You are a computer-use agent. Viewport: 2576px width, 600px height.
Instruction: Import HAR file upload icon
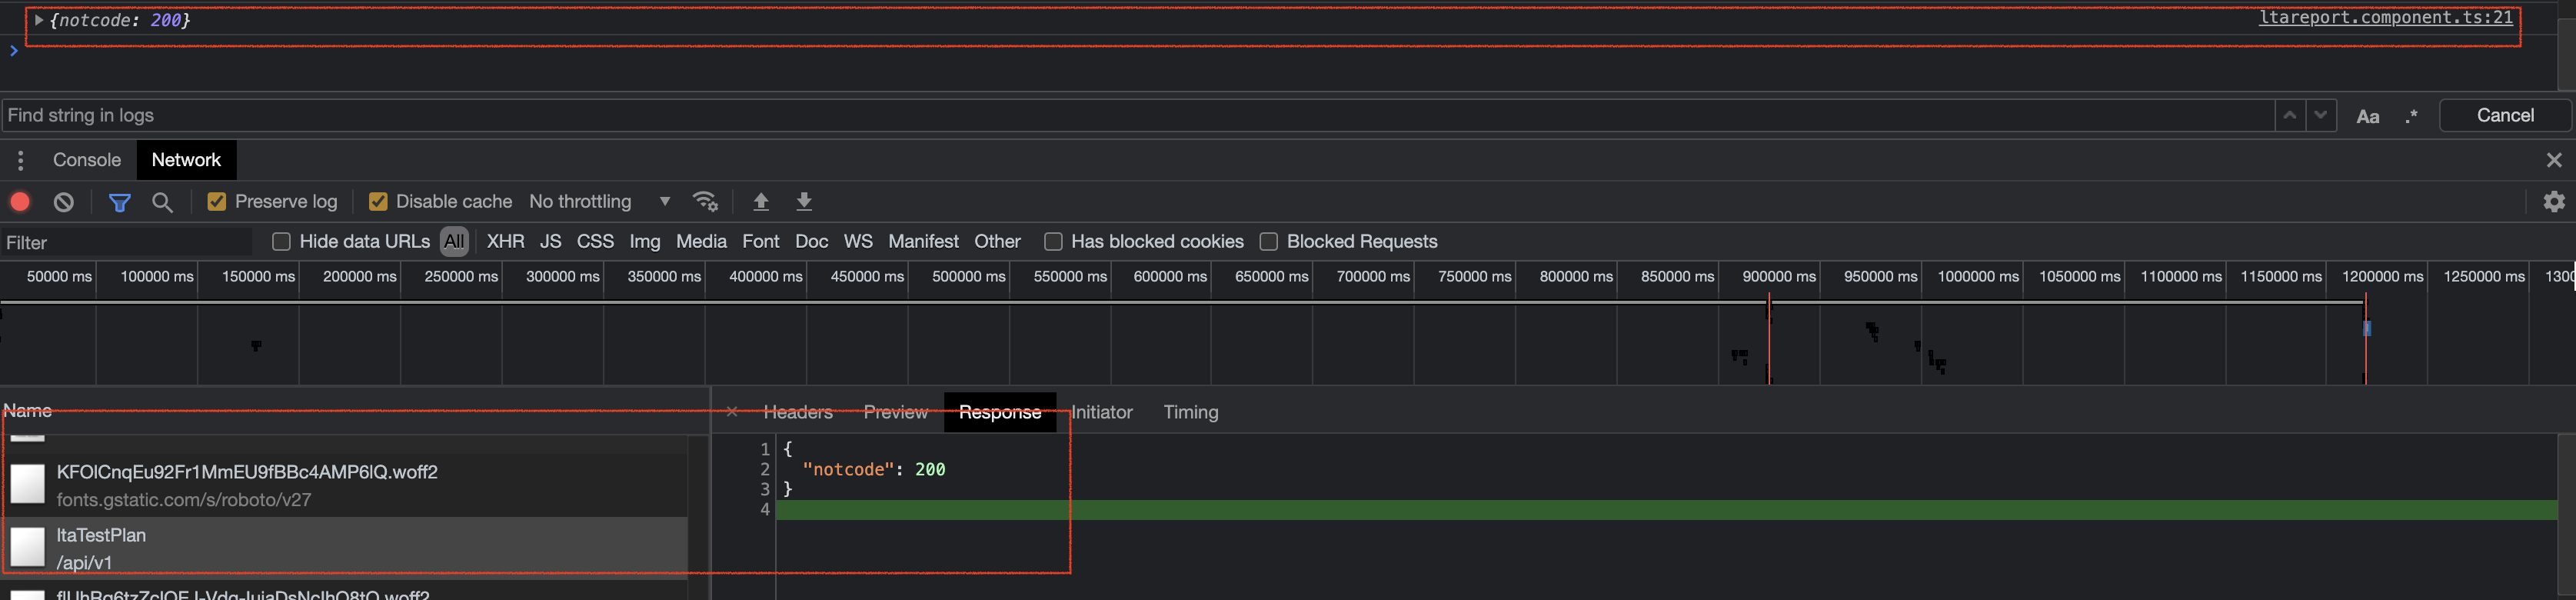(761, 202)
